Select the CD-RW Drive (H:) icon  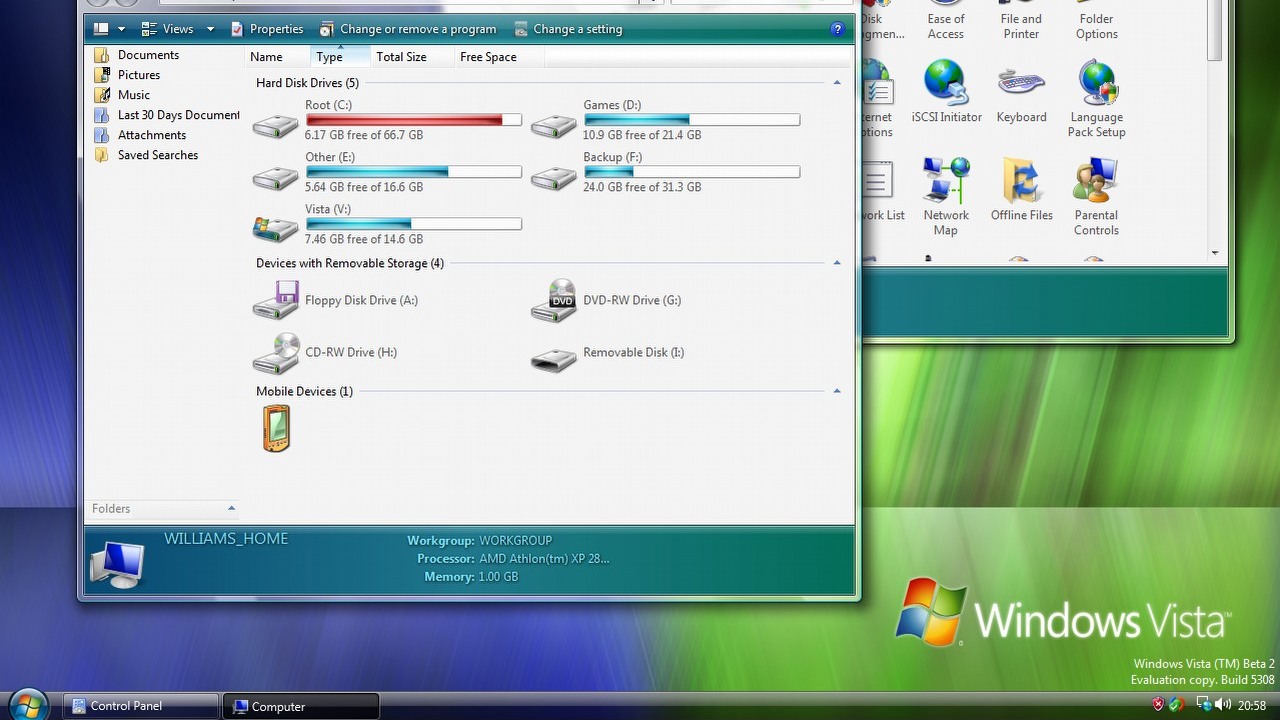(275, 353)
